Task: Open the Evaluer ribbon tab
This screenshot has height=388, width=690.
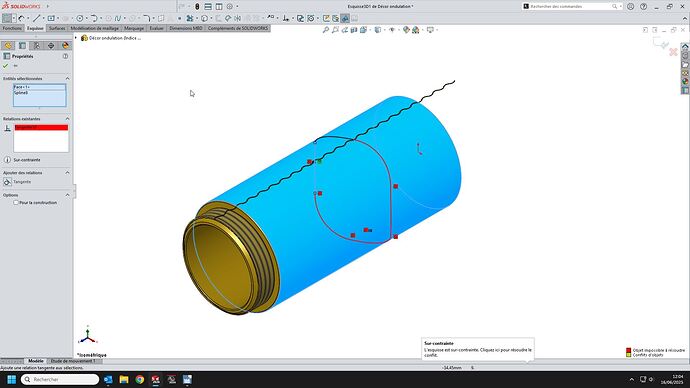Action: pyautogui.click(x=156, y=28)
